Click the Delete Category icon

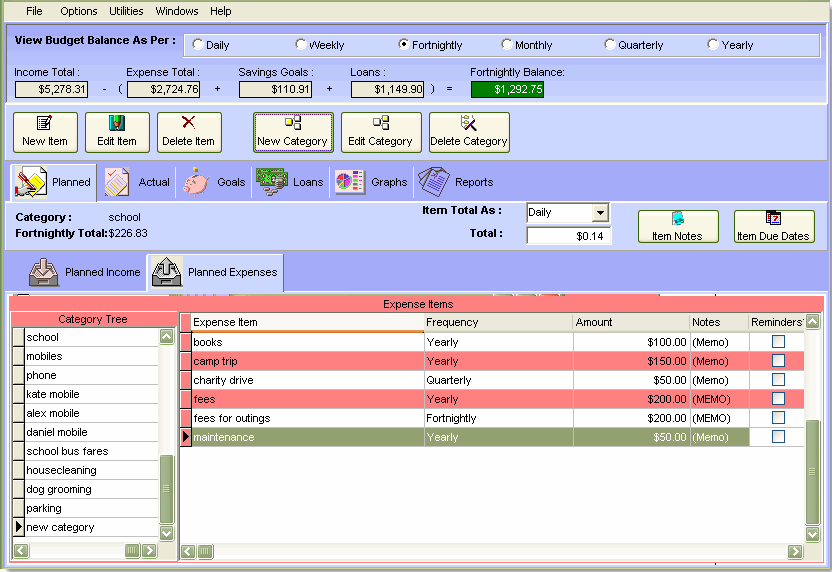[469, 123]
